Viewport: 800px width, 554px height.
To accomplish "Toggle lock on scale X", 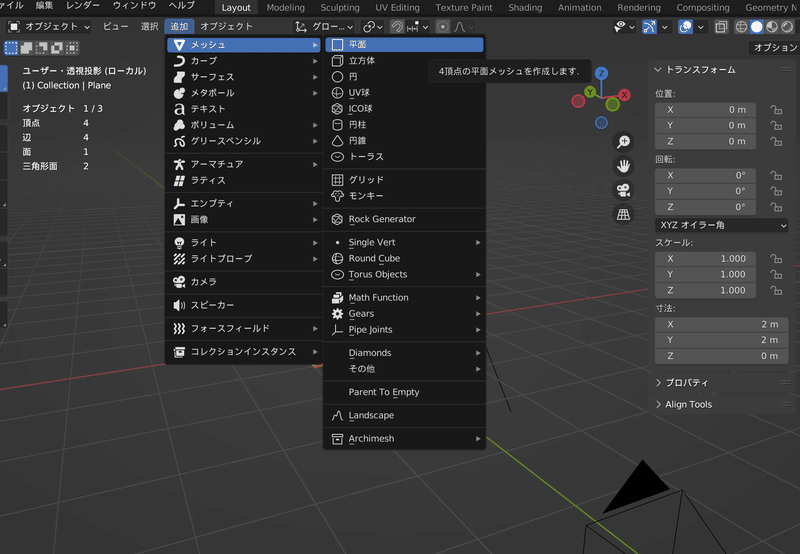I will point(776,259).
